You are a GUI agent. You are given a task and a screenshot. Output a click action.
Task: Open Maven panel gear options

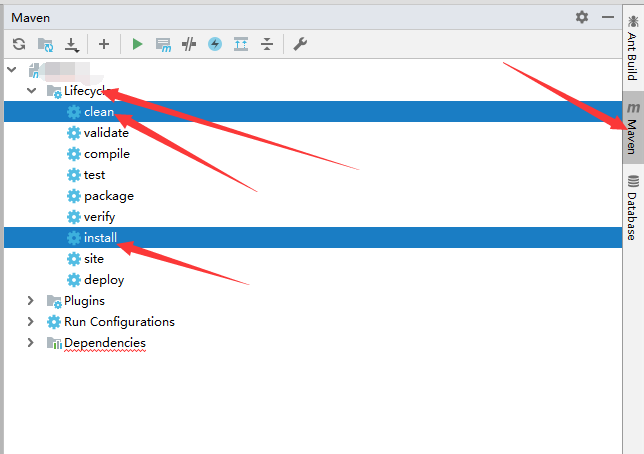coord(582,17)
